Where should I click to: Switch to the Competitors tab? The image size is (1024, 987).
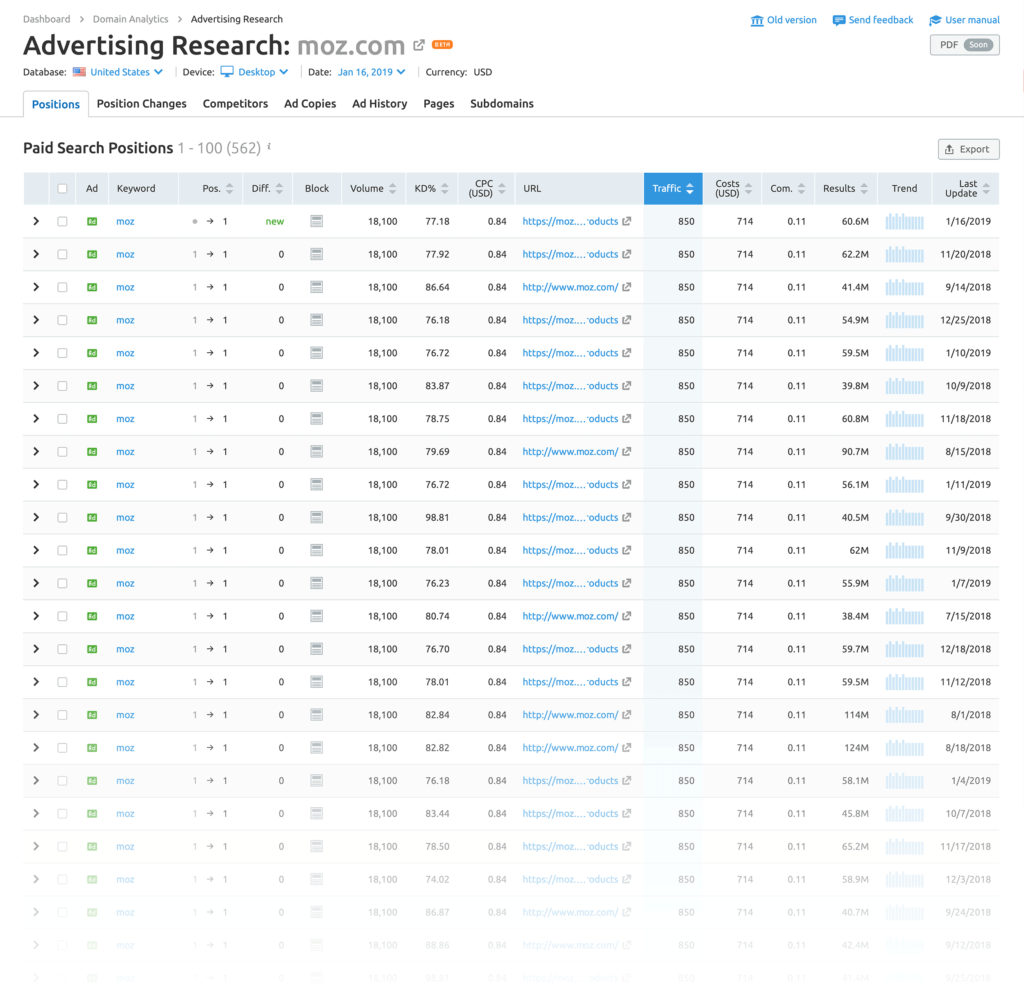[x=235, y=103]
